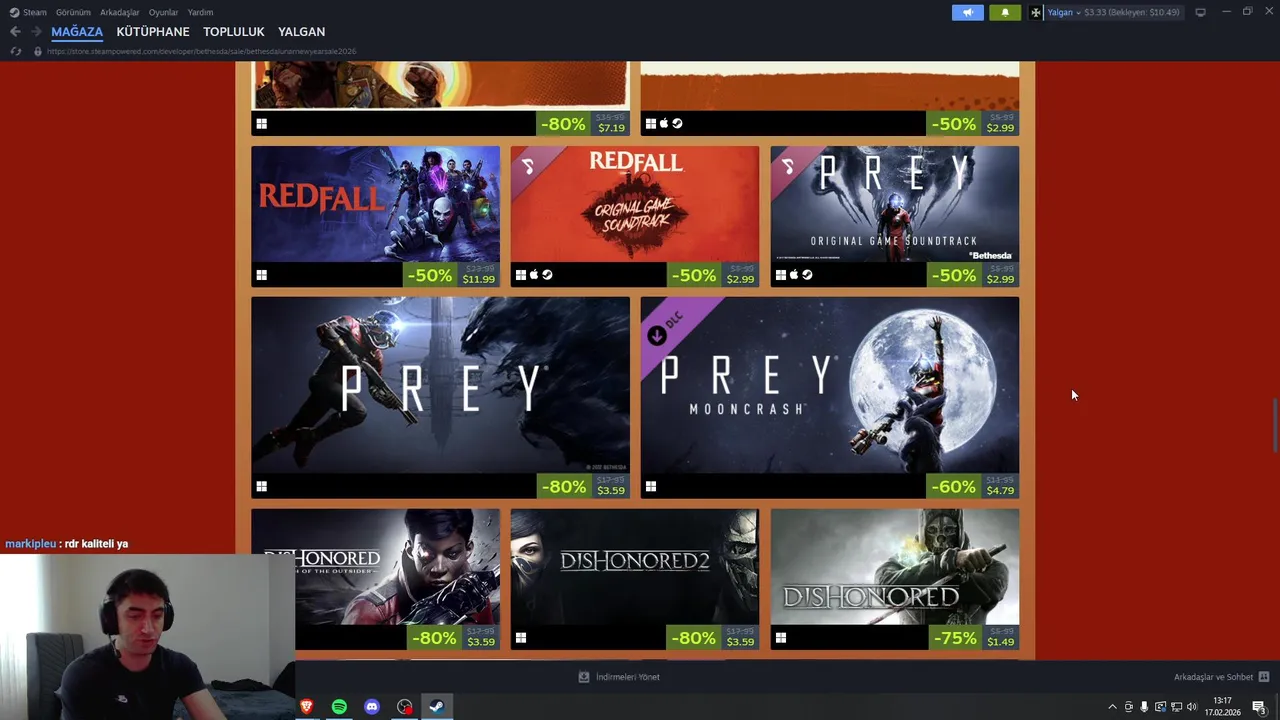Click the page vertical scrollbar thumb
Image resolution: width=1280 pixels, height=720 pixels.
1275,425
